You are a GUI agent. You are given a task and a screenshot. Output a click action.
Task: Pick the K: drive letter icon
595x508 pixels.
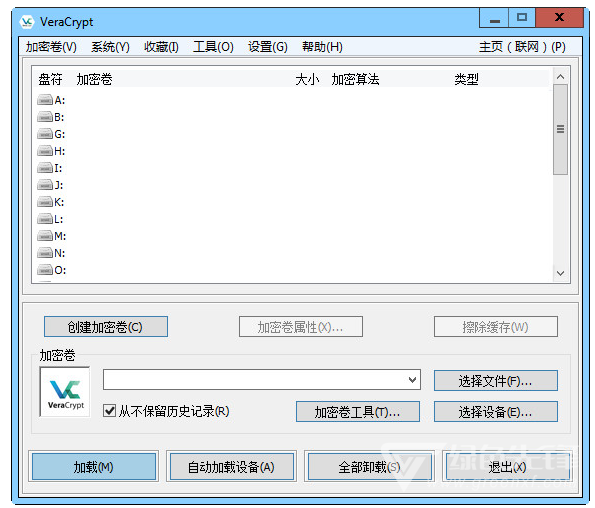(45, 202)
